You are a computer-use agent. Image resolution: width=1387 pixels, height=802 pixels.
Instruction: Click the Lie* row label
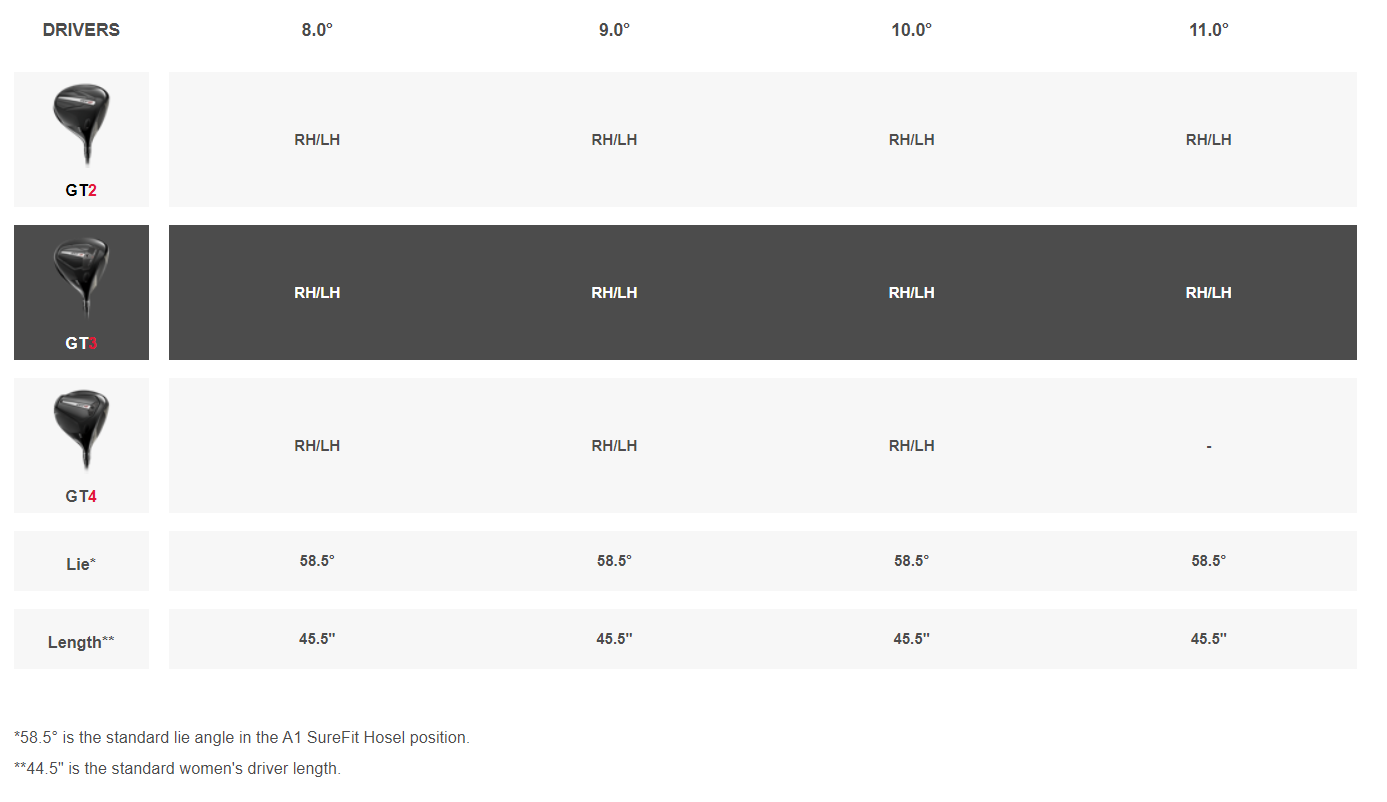pos(81,564)
